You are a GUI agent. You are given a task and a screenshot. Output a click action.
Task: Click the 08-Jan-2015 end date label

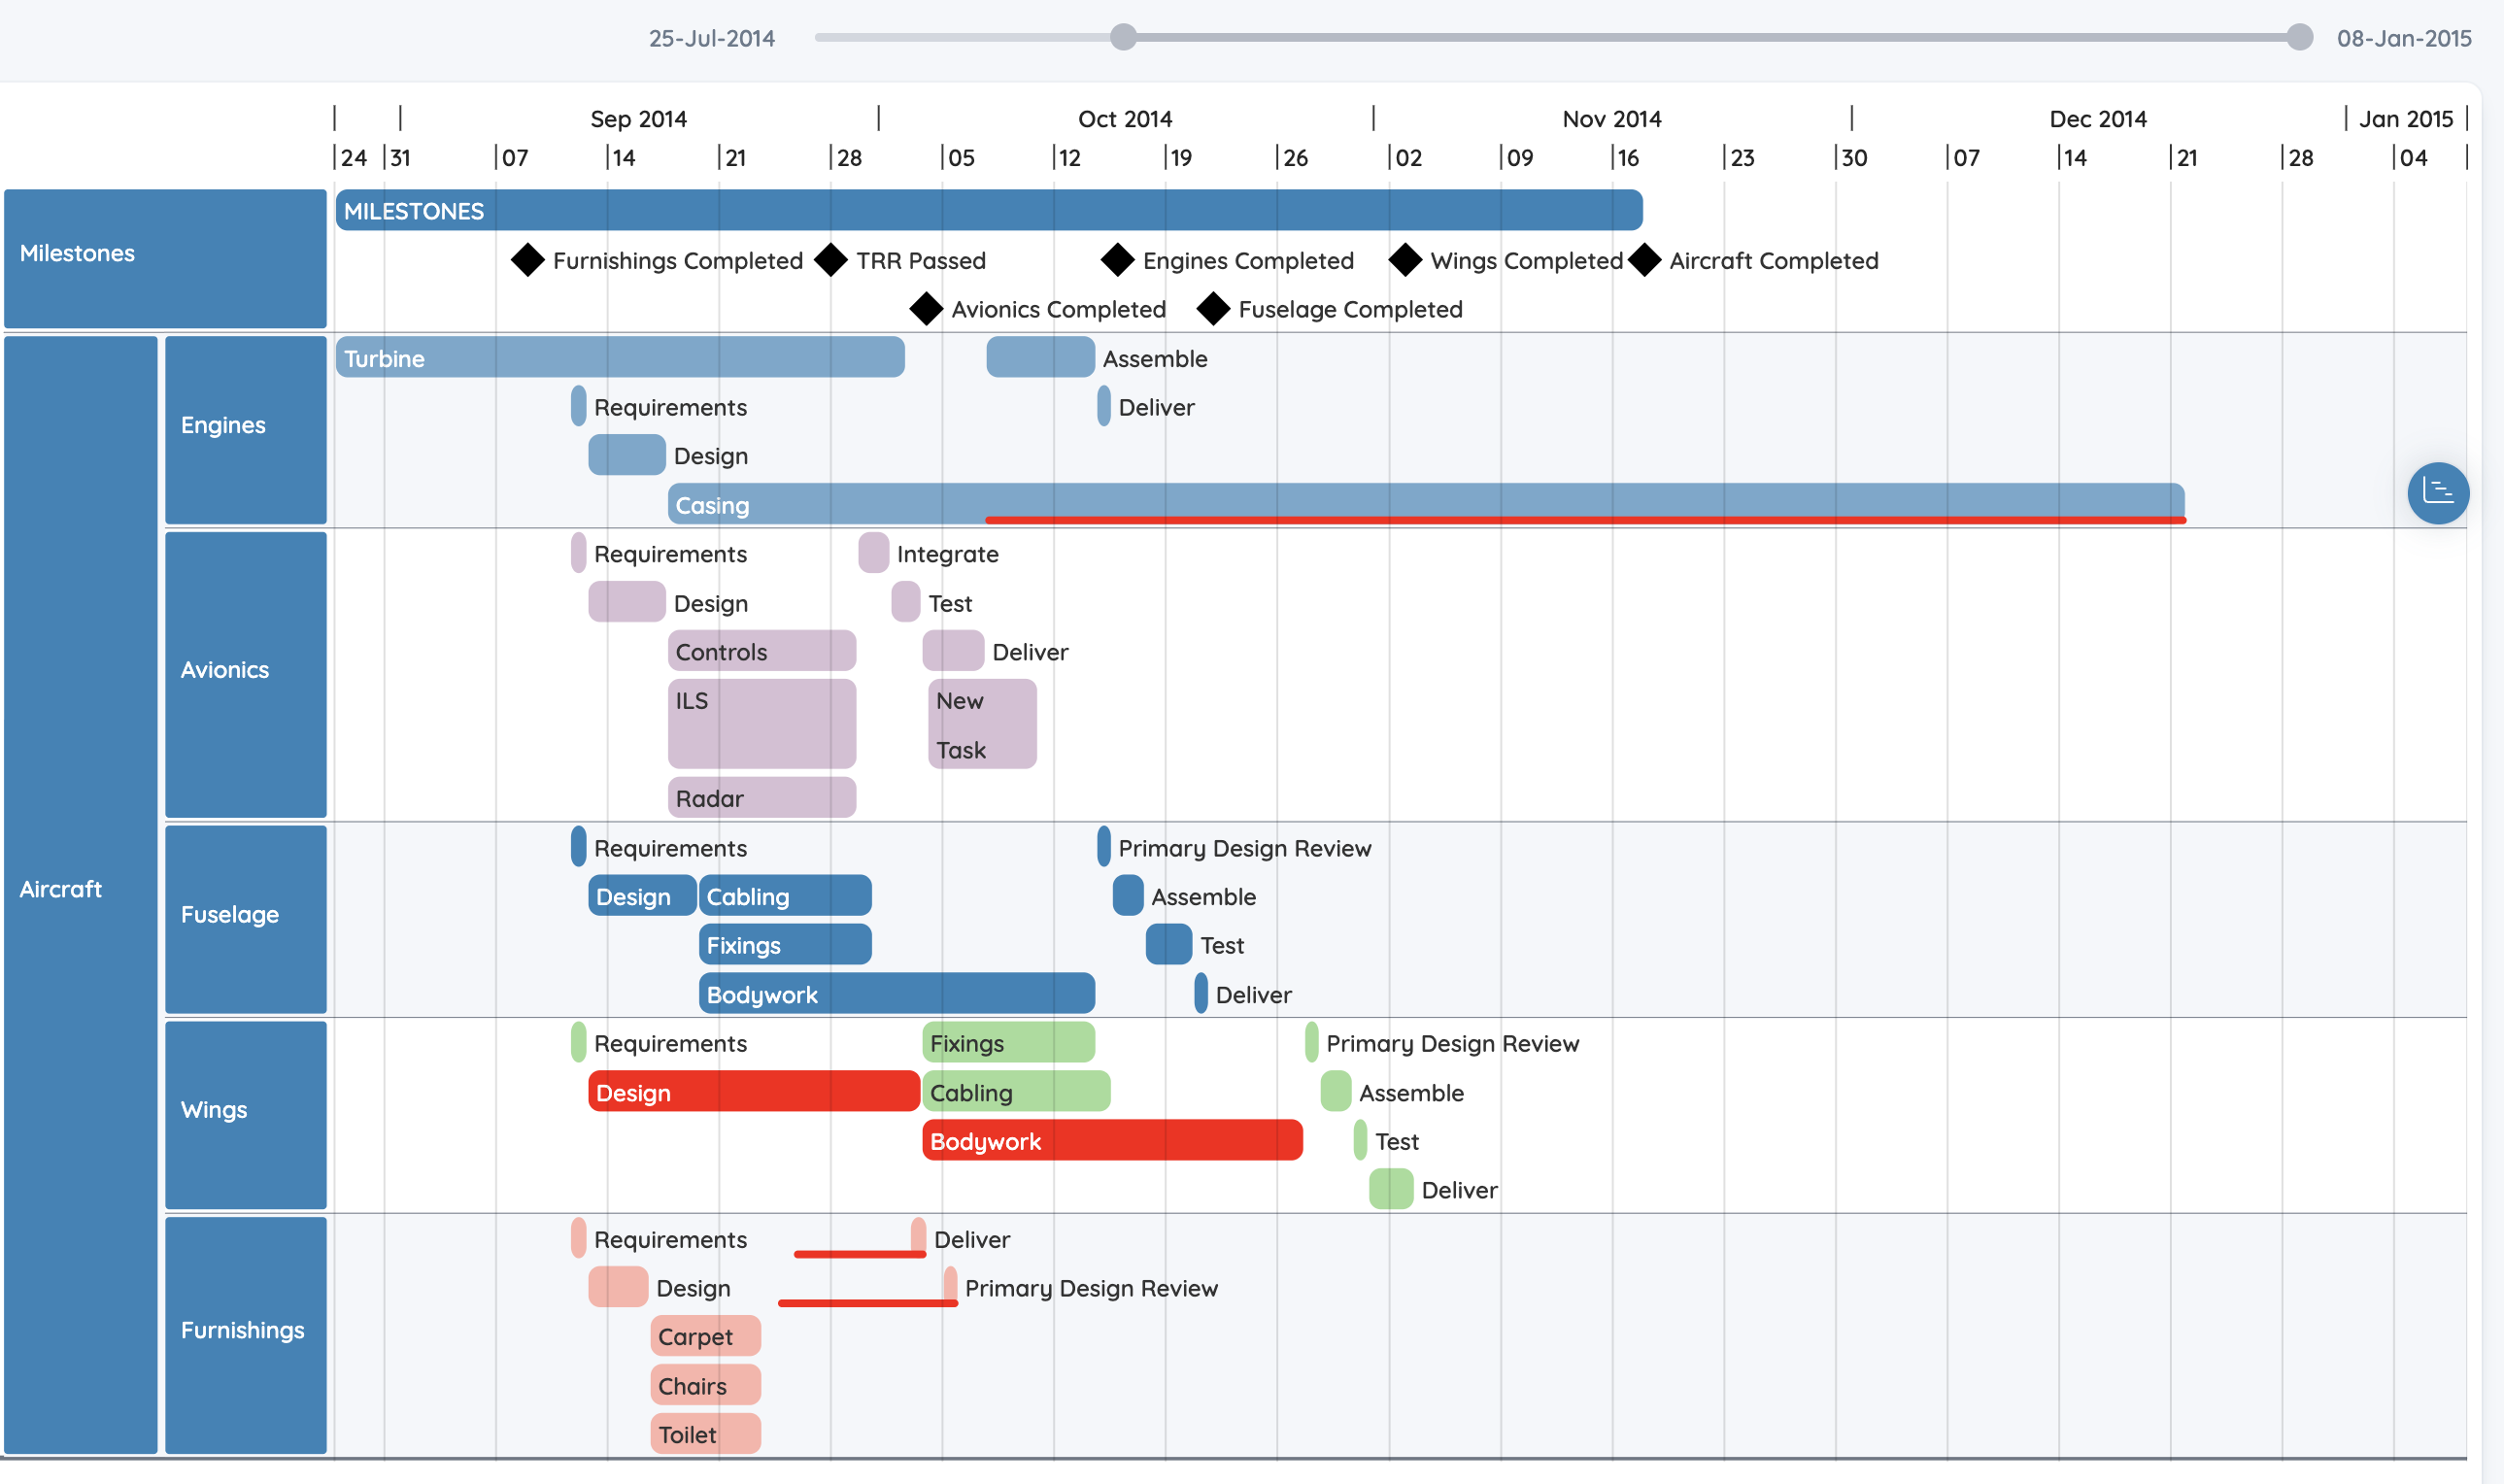(2404, 38)
